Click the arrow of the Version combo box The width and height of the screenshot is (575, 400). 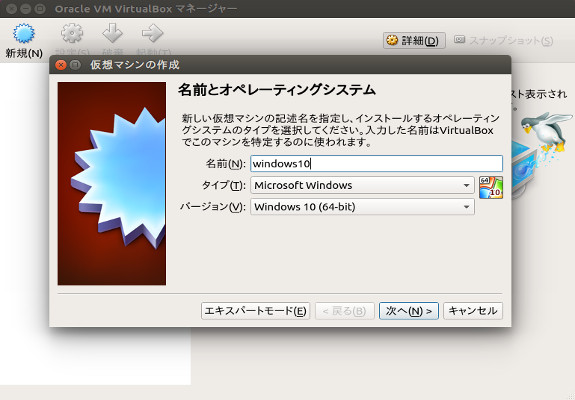click(x=466, y=207)
